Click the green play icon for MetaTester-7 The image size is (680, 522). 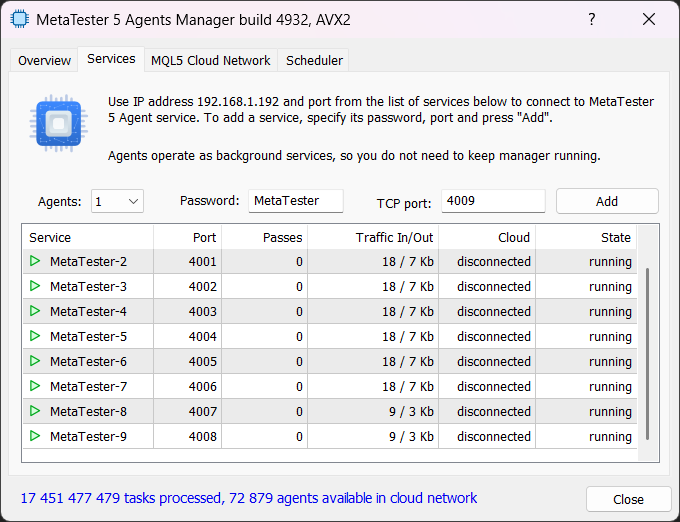click(x=35, y=386)
